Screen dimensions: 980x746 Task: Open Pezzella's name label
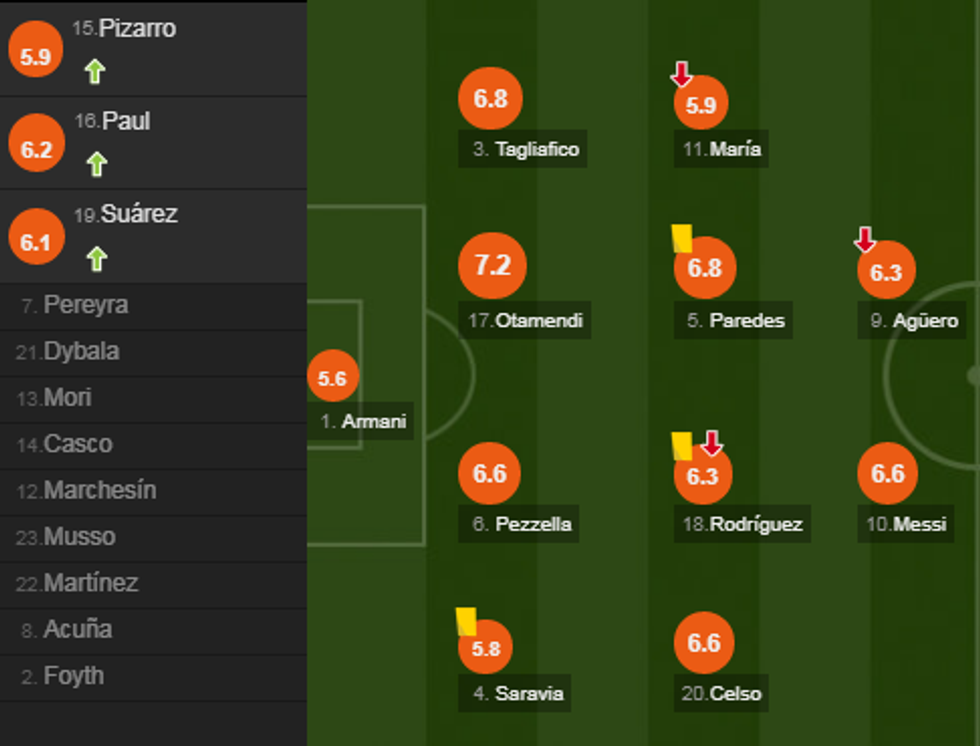pyautogui.click(x=522, y=524)
